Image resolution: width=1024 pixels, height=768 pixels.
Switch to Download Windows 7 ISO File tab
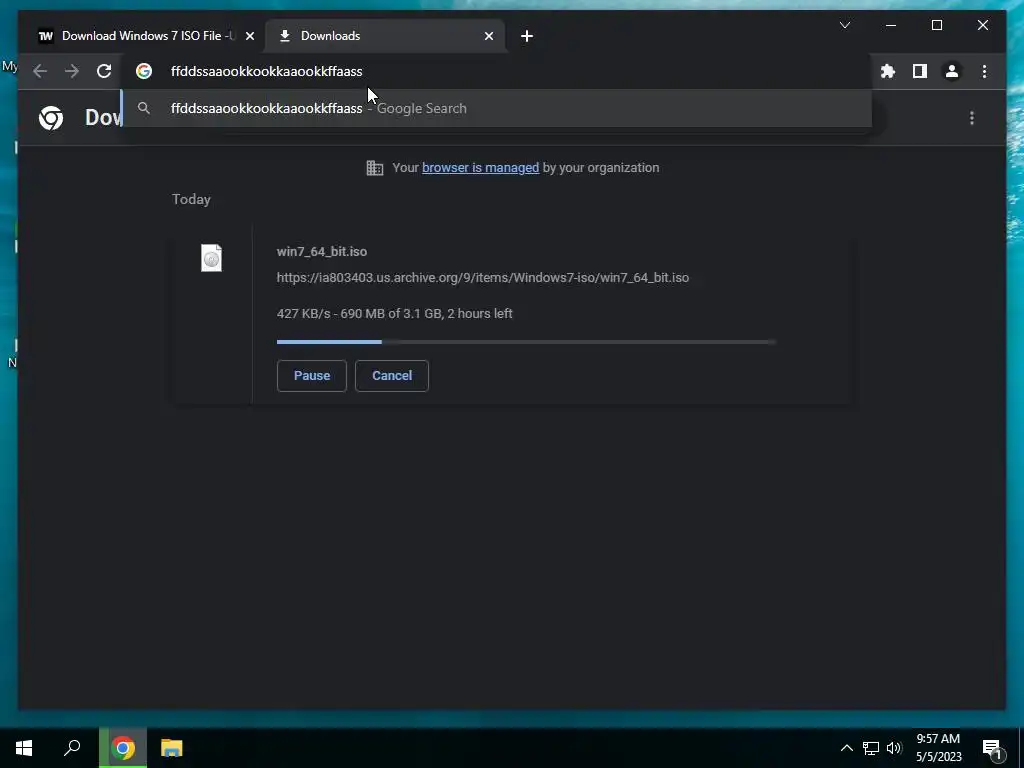(x=140, y=36)
